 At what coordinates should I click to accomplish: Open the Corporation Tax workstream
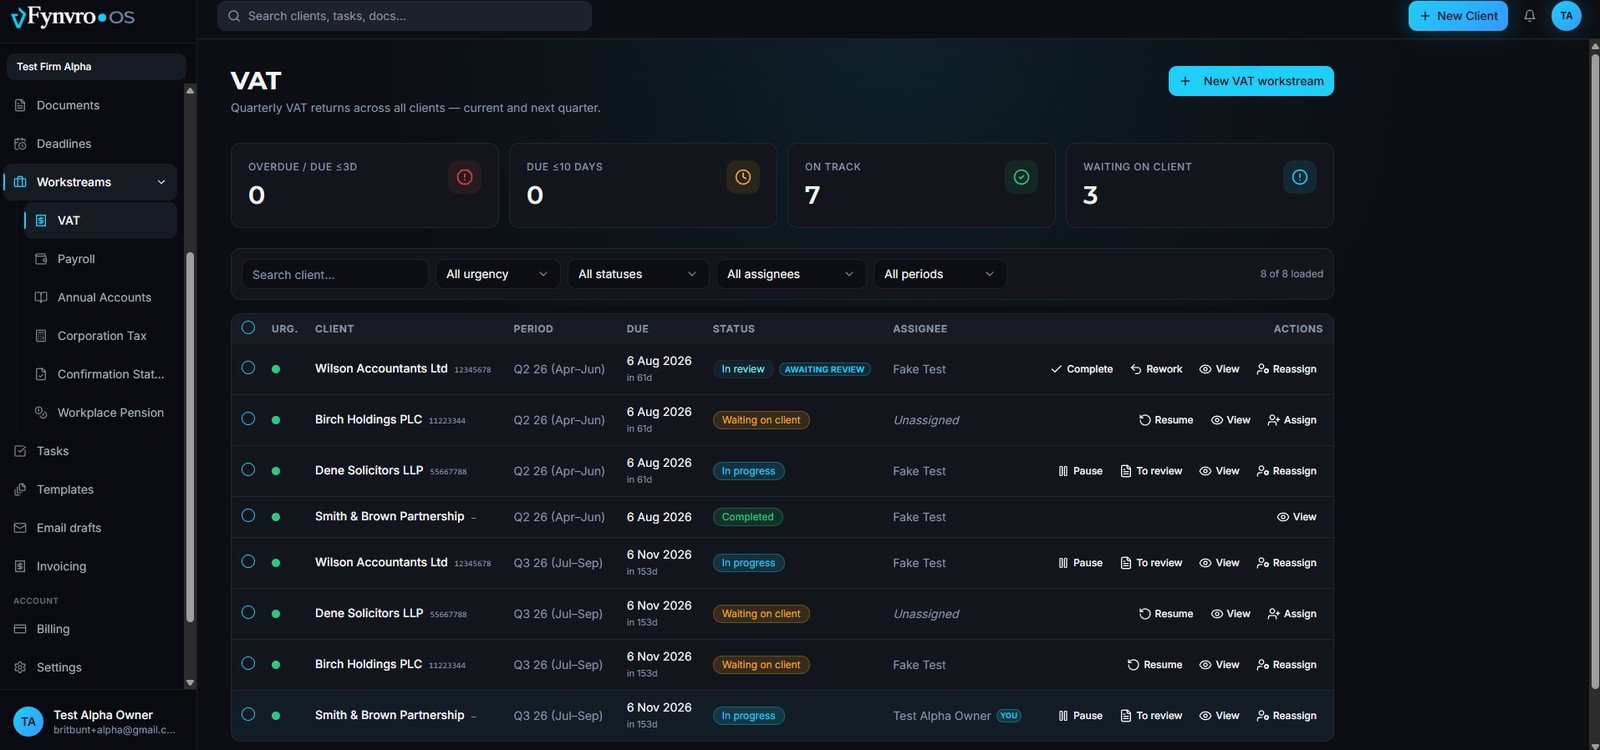coord(100,336)
